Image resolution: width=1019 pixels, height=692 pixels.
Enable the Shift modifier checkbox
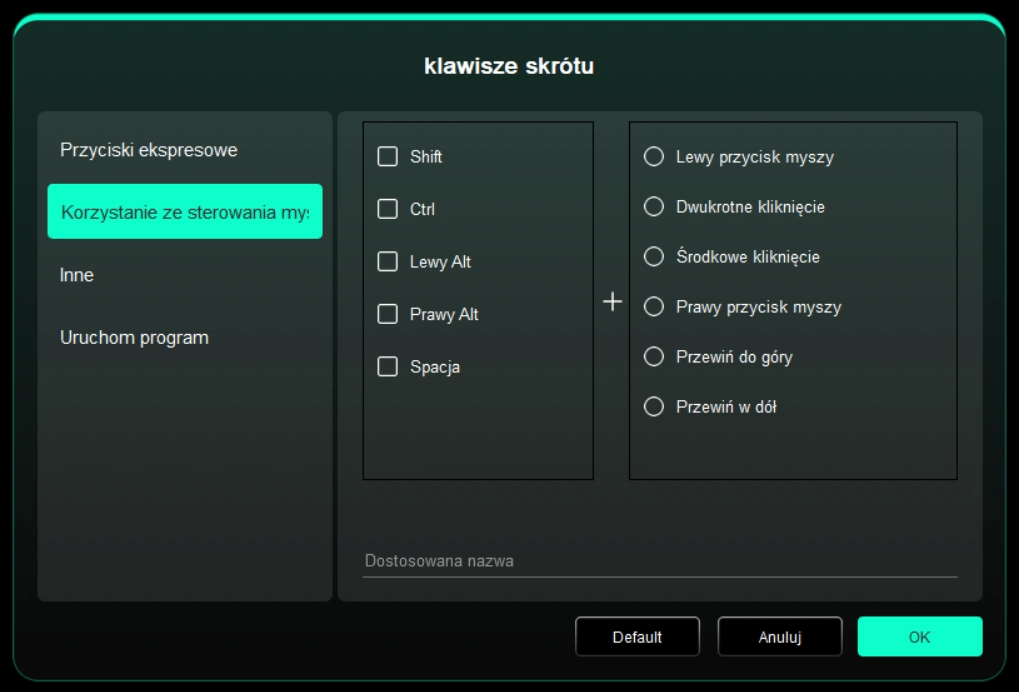(x=388, y=157)
